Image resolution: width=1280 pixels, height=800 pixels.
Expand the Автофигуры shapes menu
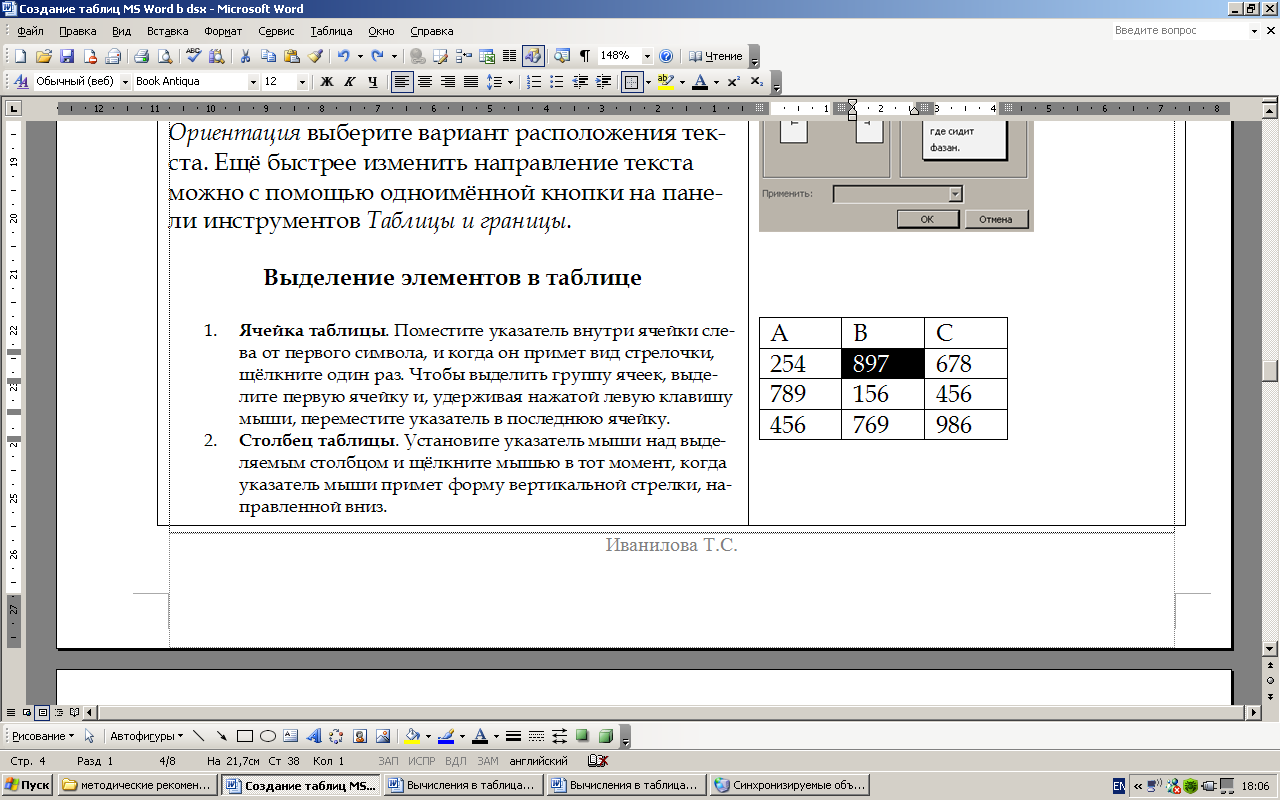pyautogui.click(x=146, y=736)
